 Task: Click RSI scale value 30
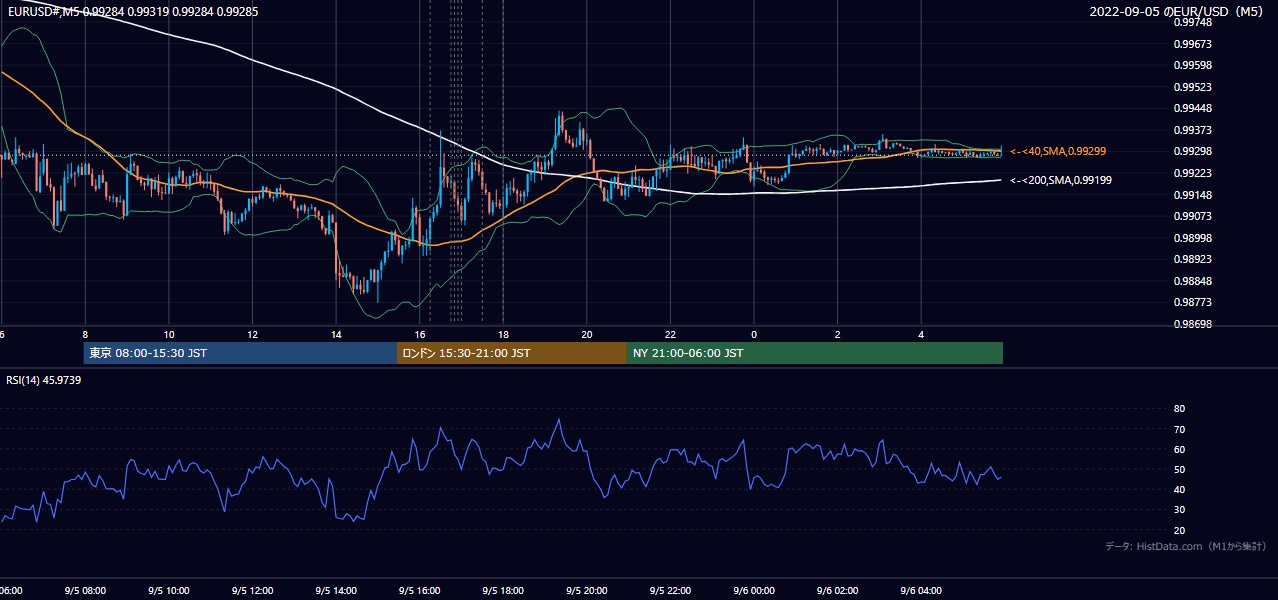tap(1179, 510)
